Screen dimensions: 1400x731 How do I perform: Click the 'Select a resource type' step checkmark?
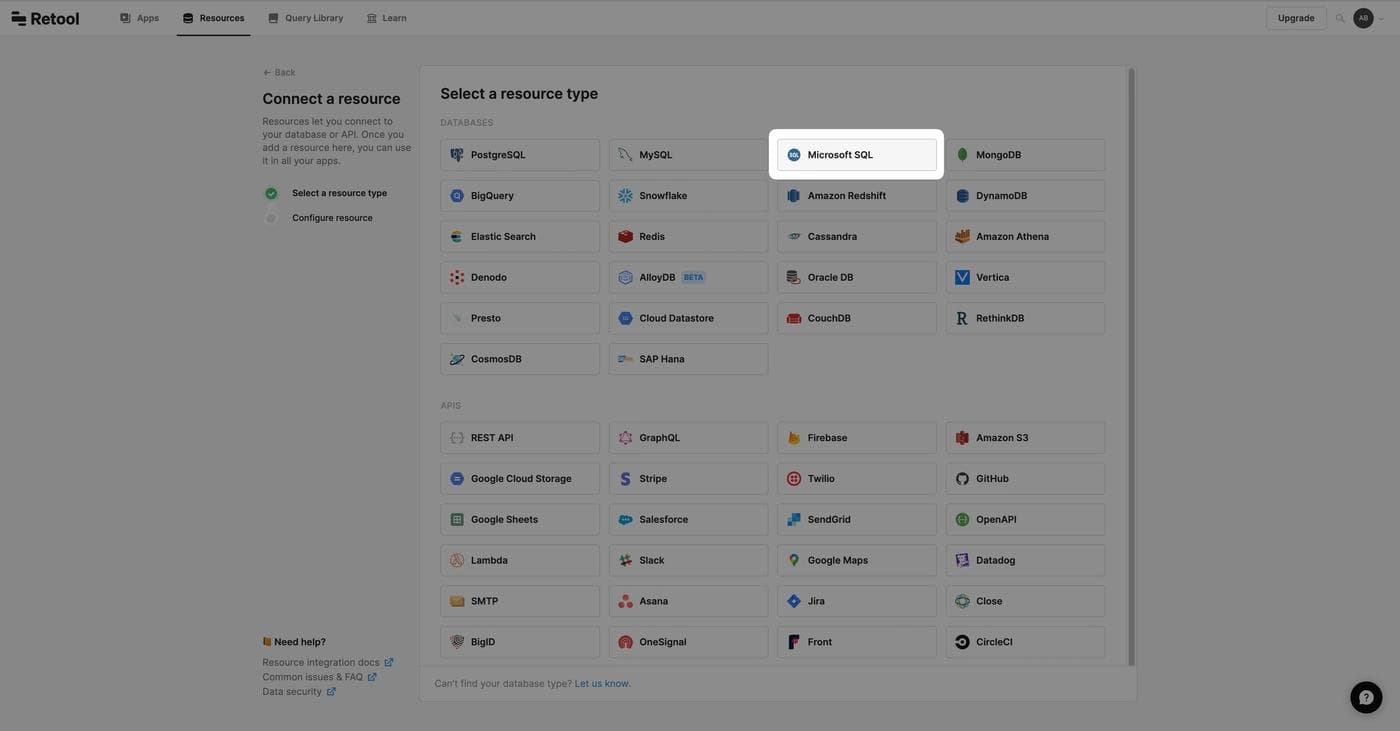pos(271,193)
